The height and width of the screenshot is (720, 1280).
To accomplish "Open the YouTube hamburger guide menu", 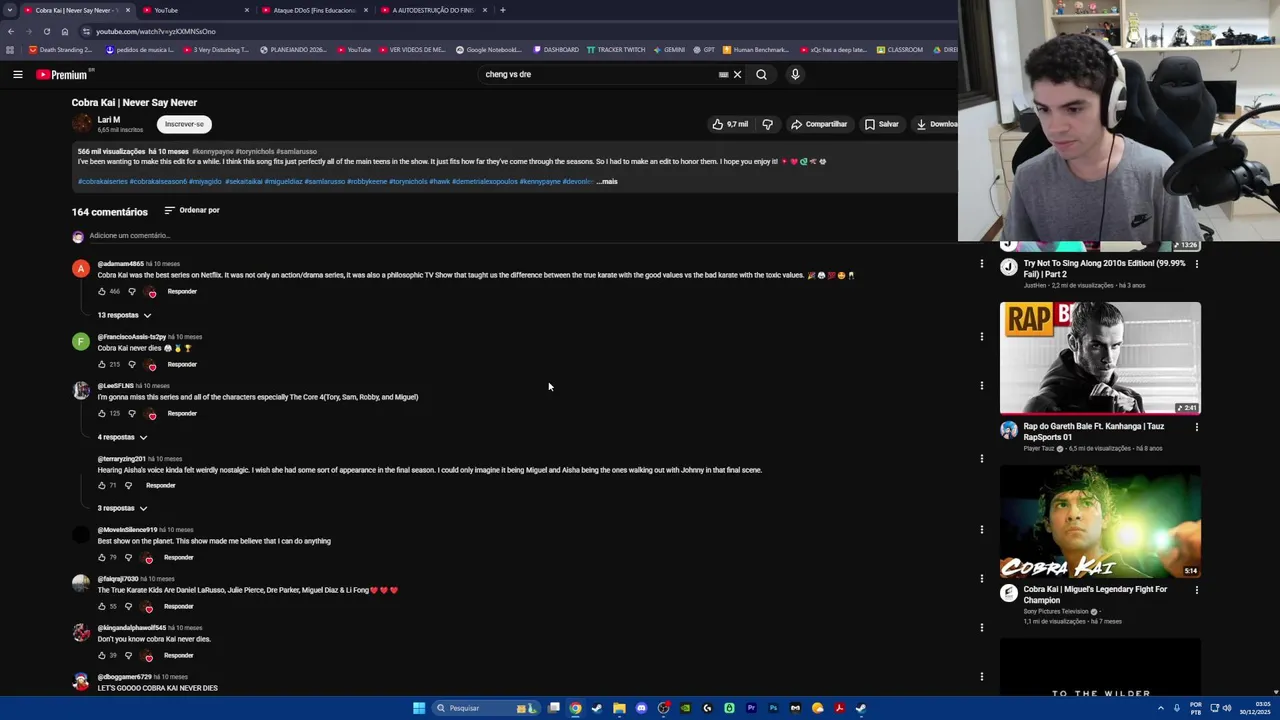I will [17, 74].
